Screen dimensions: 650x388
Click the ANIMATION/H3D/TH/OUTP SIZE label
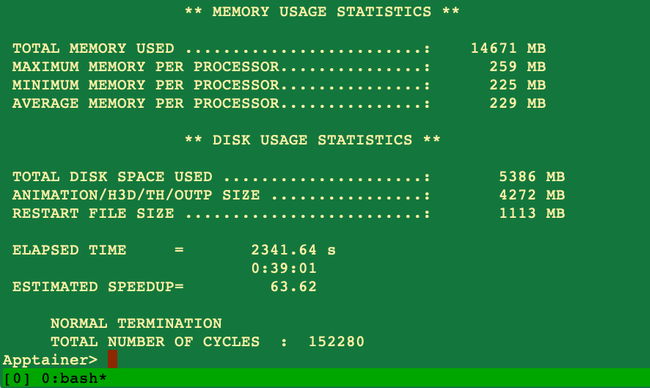[x=136, y=195]
